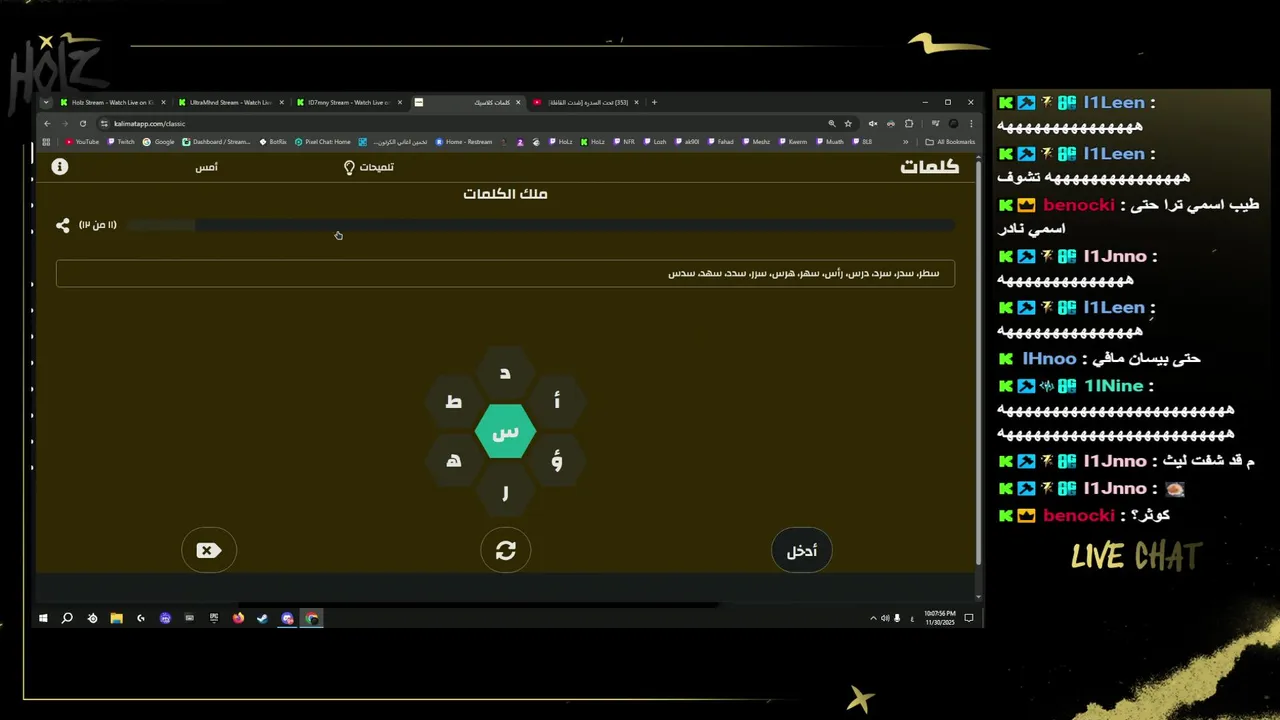This screenshot has width=1280, height=720.
Task: Open the Dashboard / Stream bookmark
Action: click(x=216, y=142)
